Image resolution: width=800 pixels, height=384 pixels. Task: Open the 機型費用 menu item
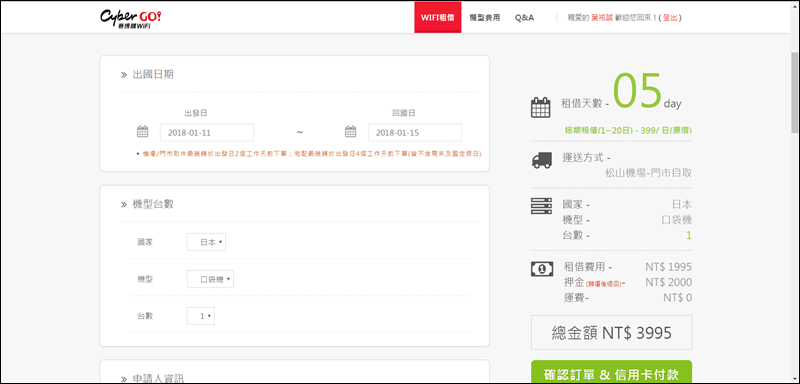coord(485,17)
